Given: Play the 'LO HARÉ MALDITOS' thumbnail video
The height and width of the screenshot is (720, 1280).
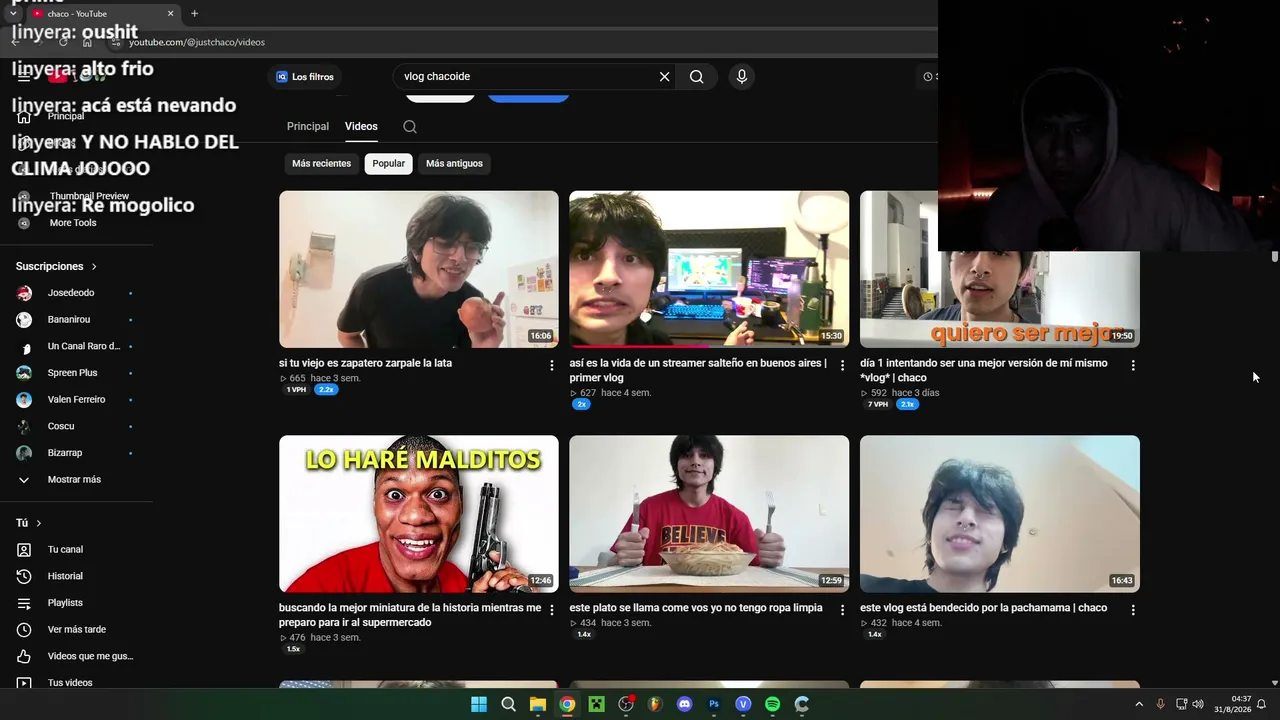Looking at the screenshot, I should [419, 514].
